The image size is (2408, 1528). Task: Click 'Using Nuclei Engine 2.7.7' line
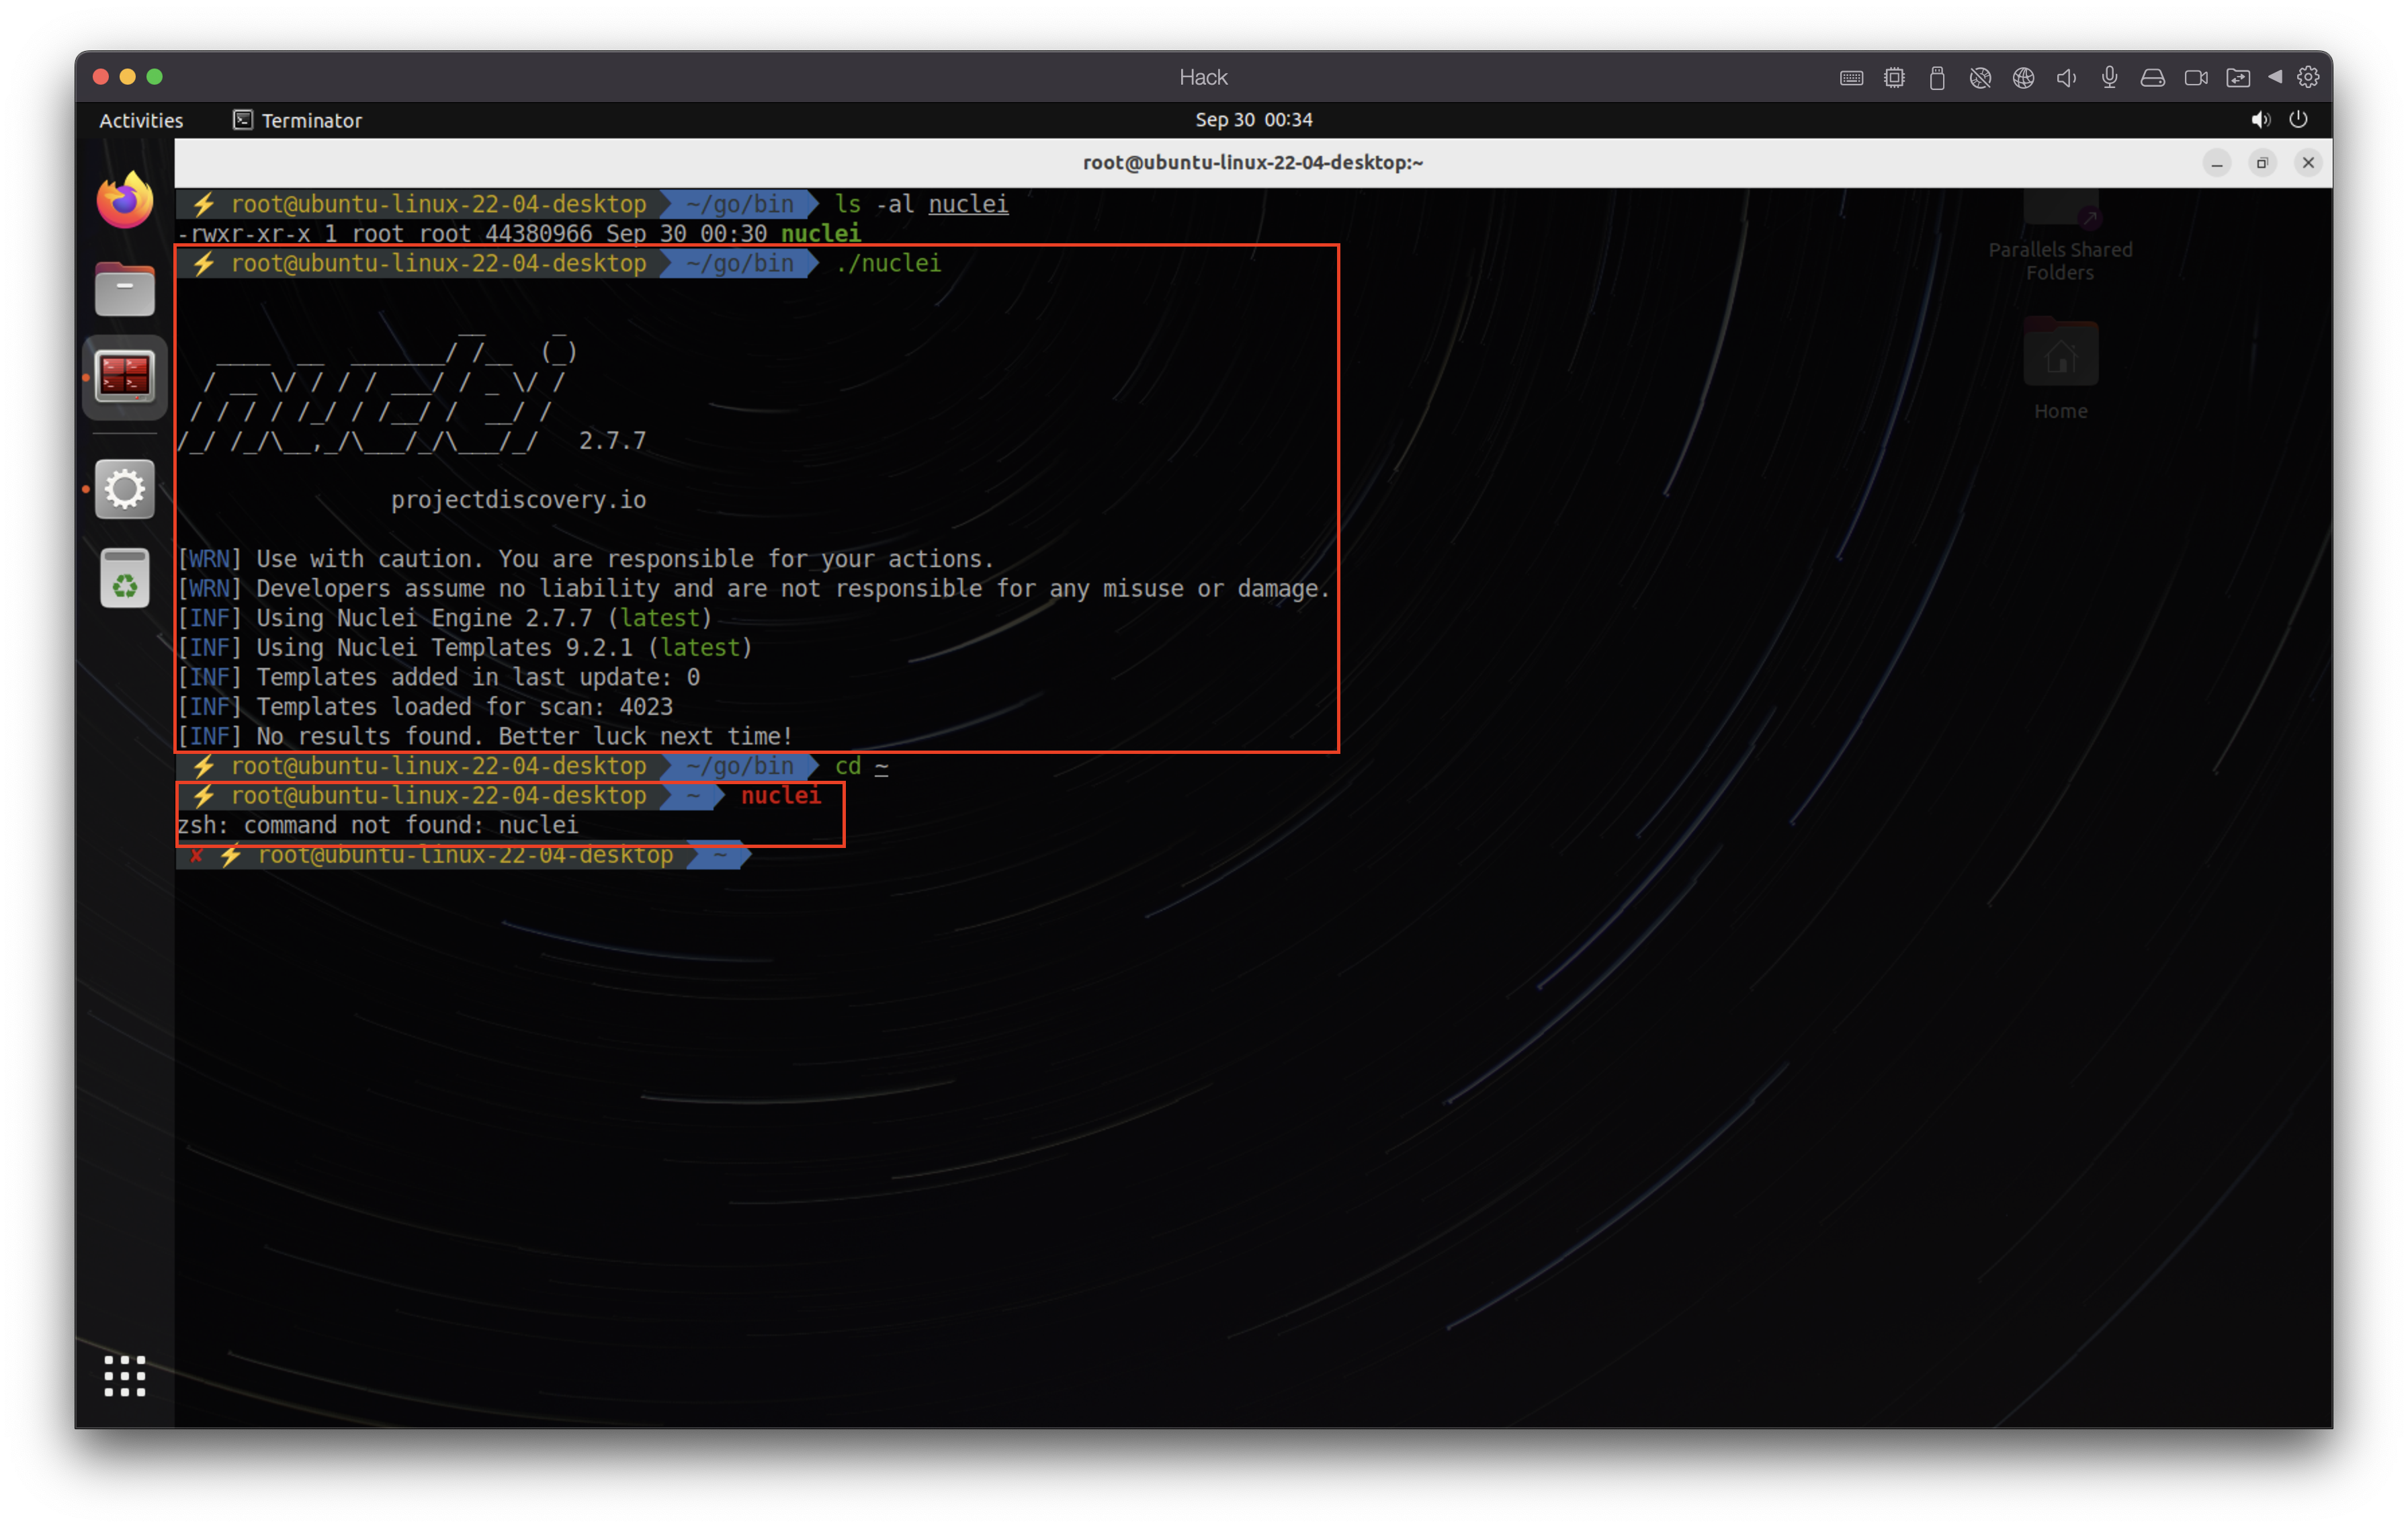point(445,618)
